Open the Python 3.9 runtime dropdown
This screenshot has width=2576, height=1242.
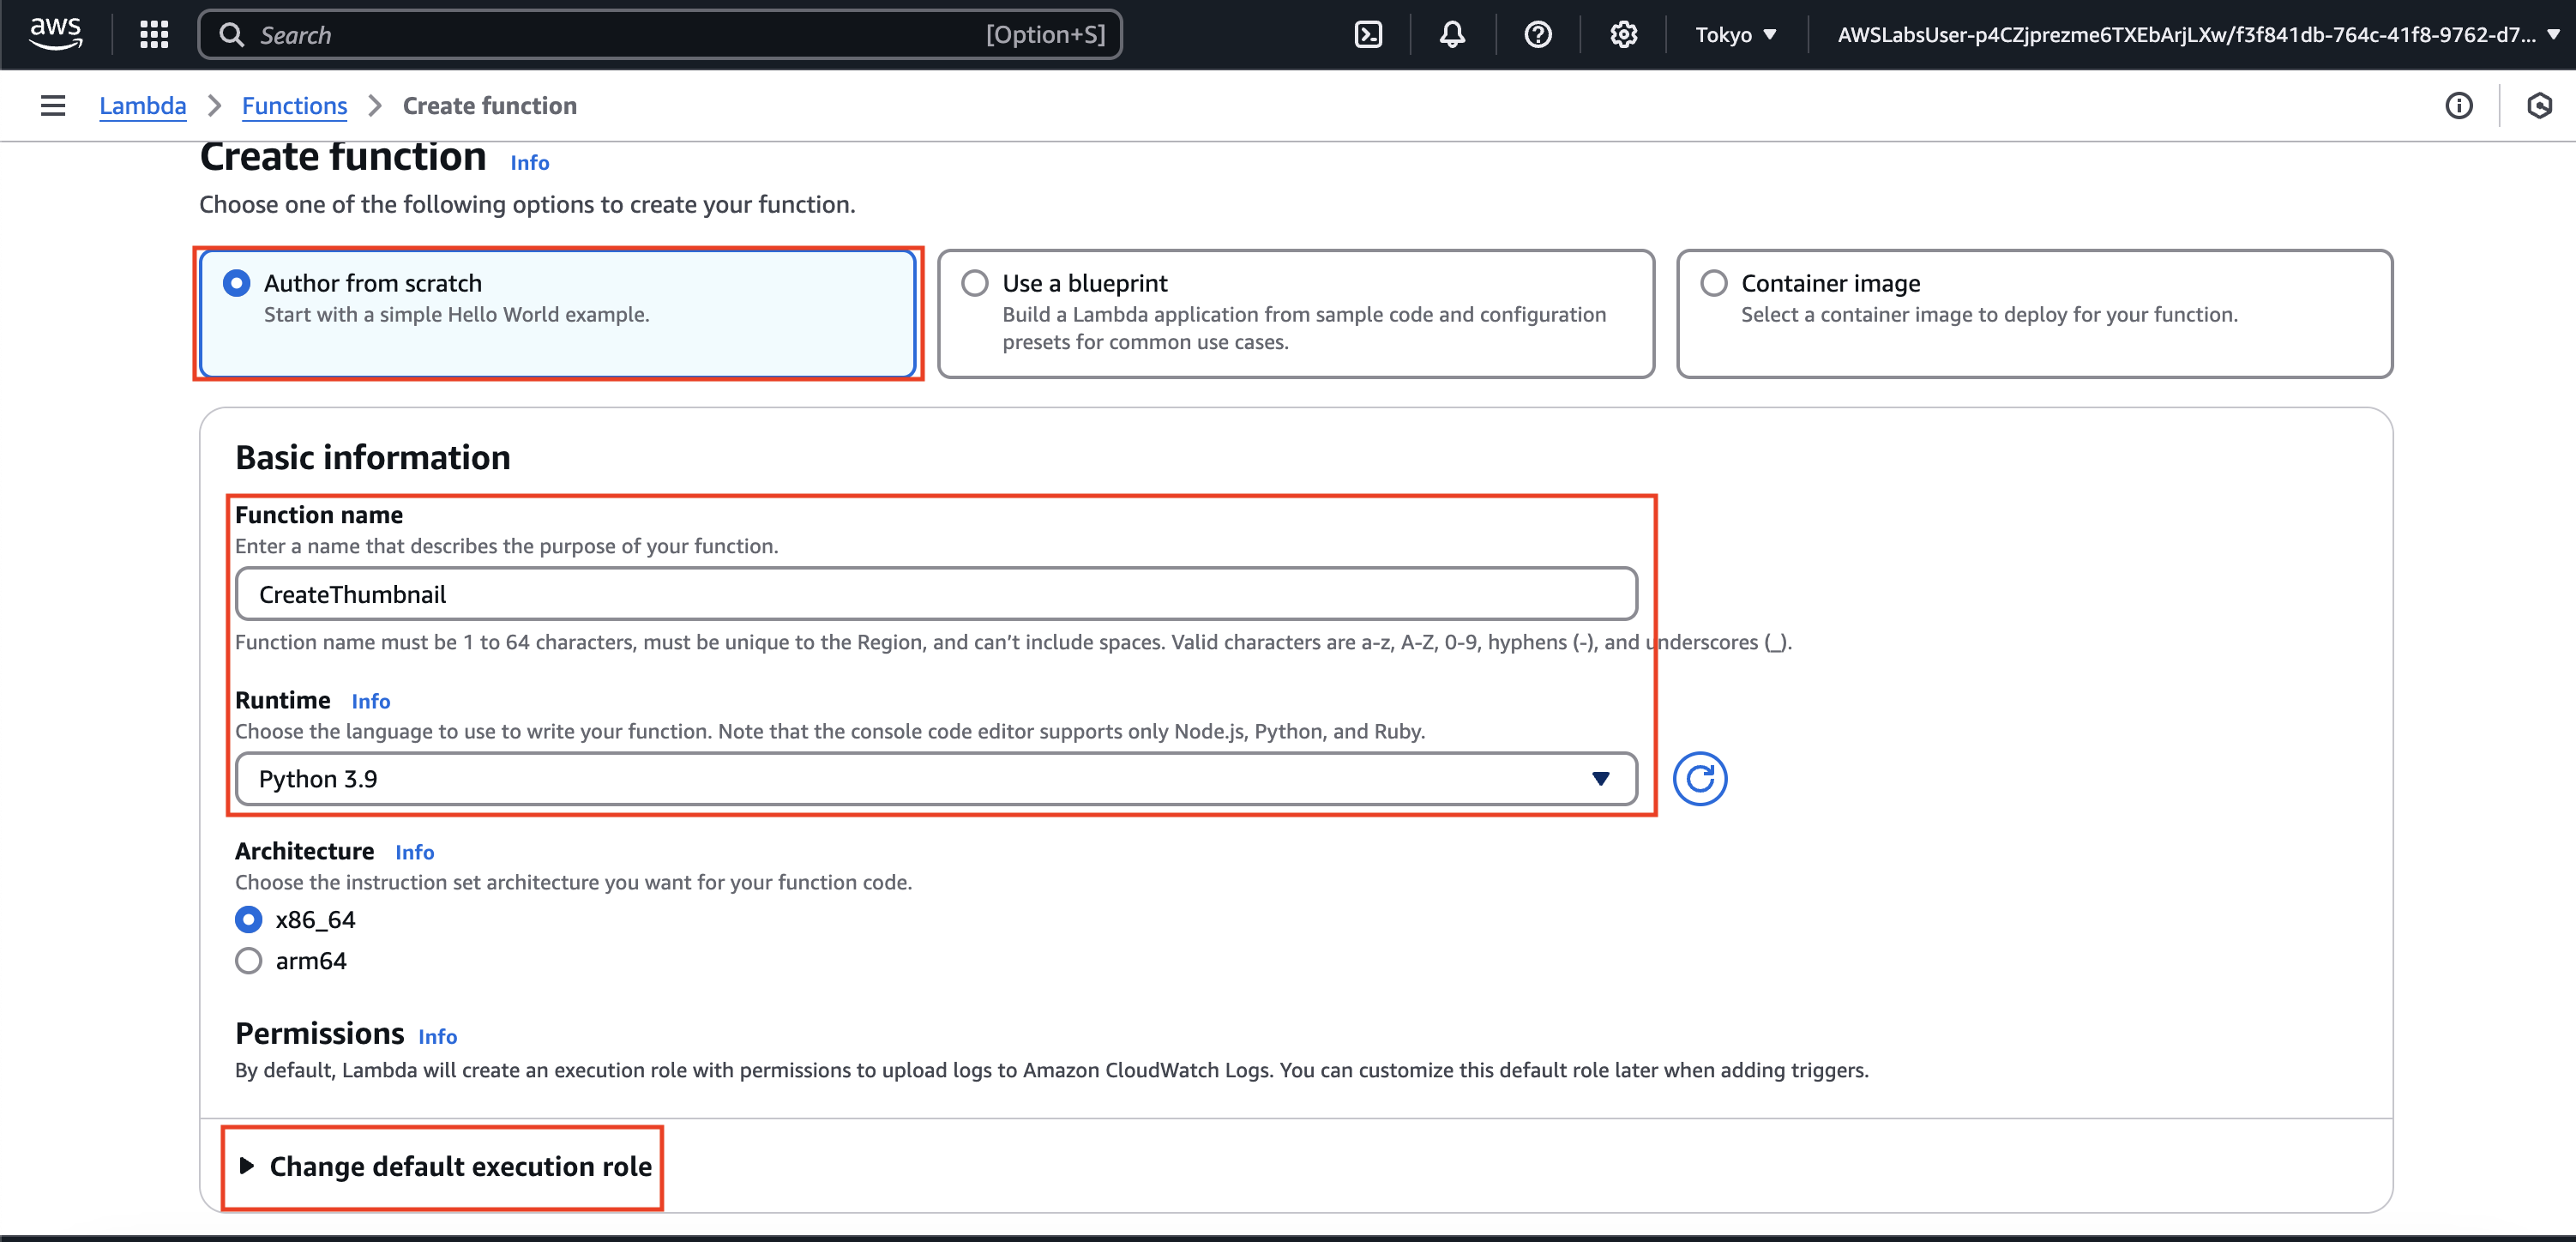(935, 778)
